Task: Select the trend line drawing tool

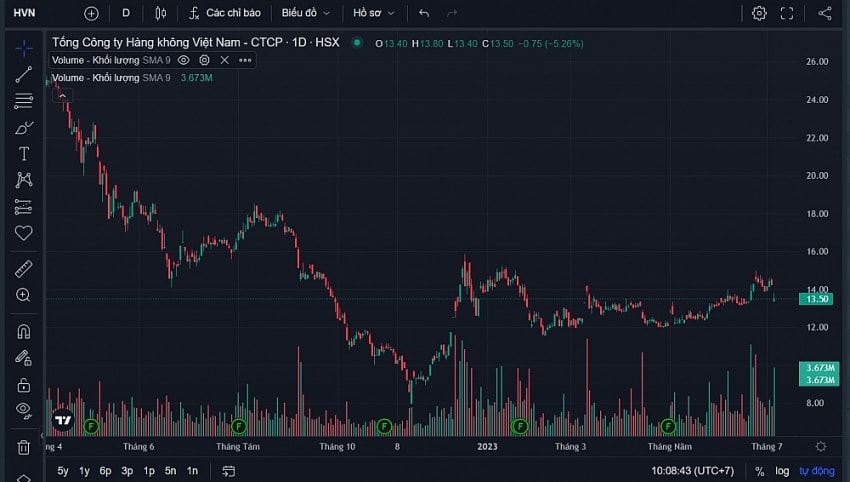Action: coord(24,75)
